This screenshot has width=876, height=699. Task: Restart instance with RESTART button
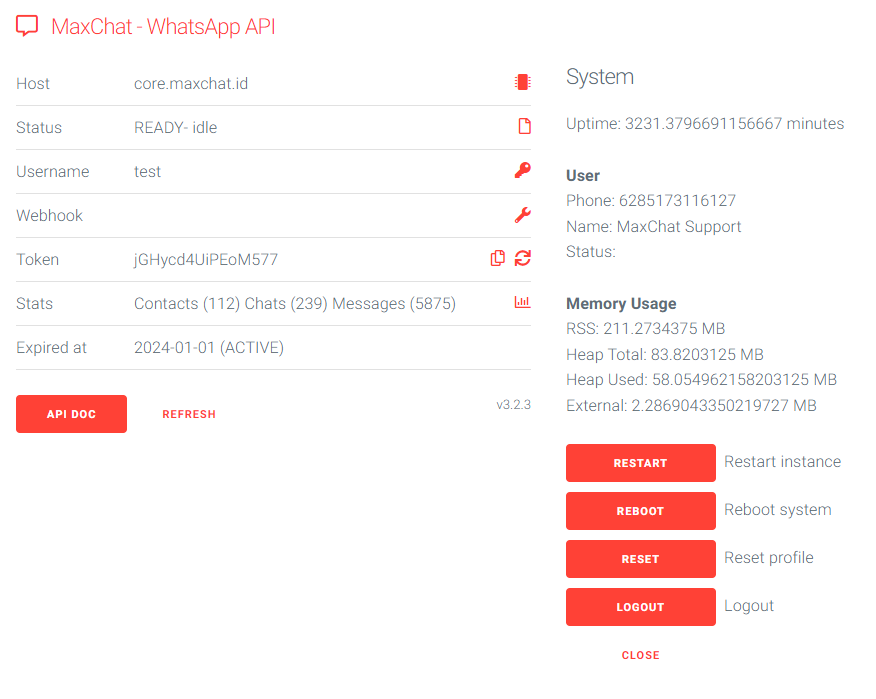tap(640, 463)
